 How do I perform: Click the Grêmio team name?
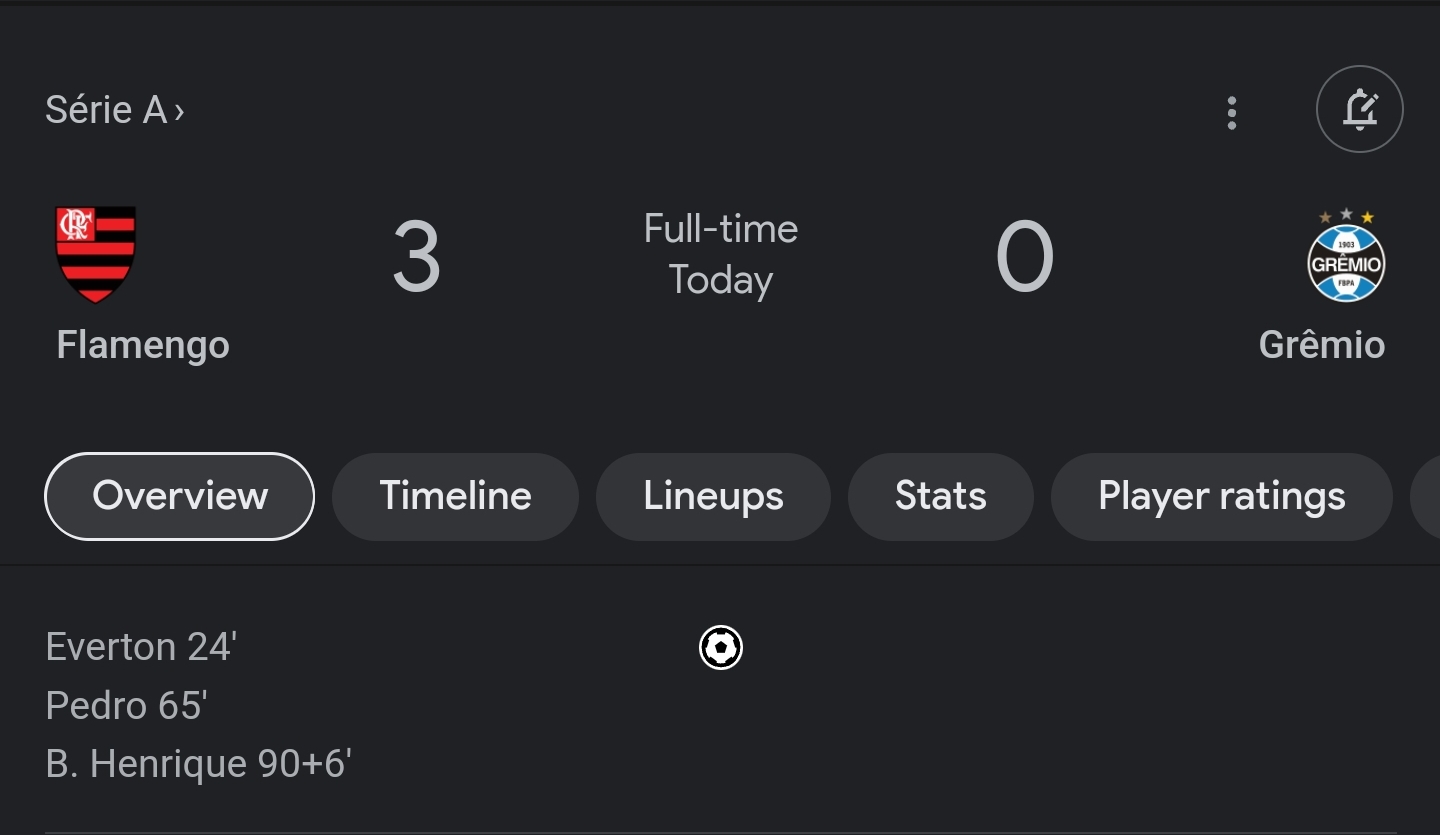pyautogui.click(x=1322, y=345)
